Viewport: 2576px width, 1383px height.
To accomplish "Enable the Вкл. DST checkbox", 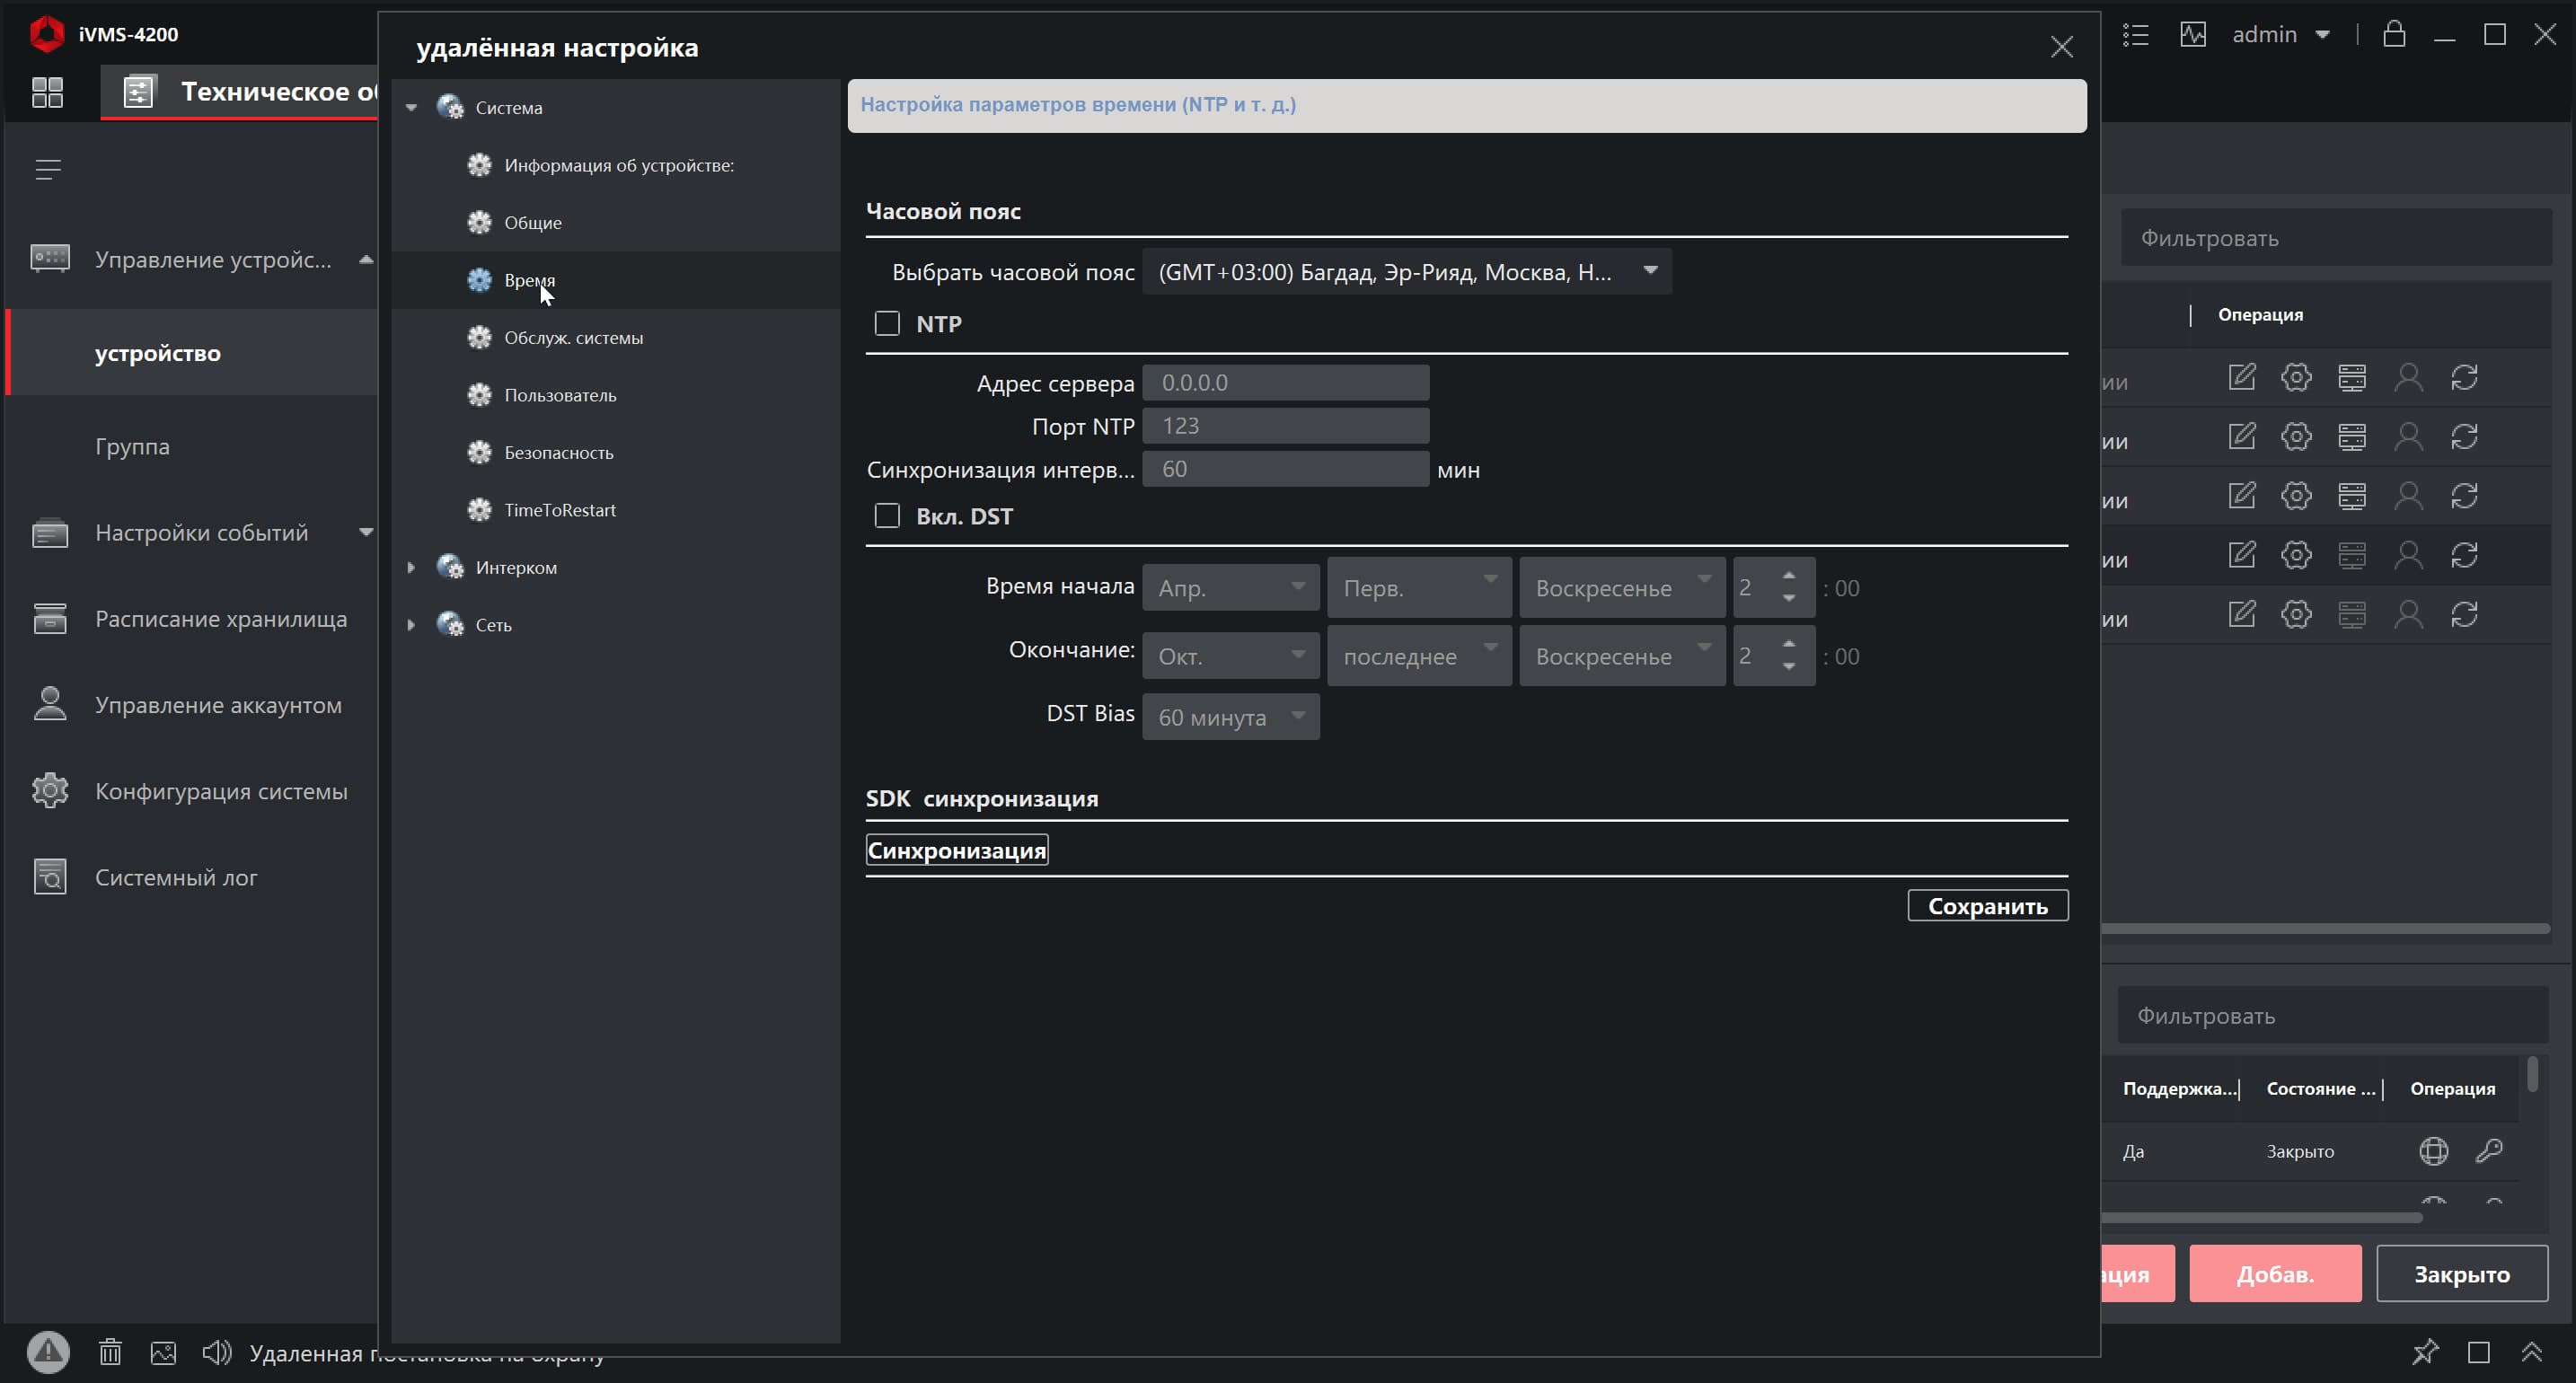I will (886, 515).
